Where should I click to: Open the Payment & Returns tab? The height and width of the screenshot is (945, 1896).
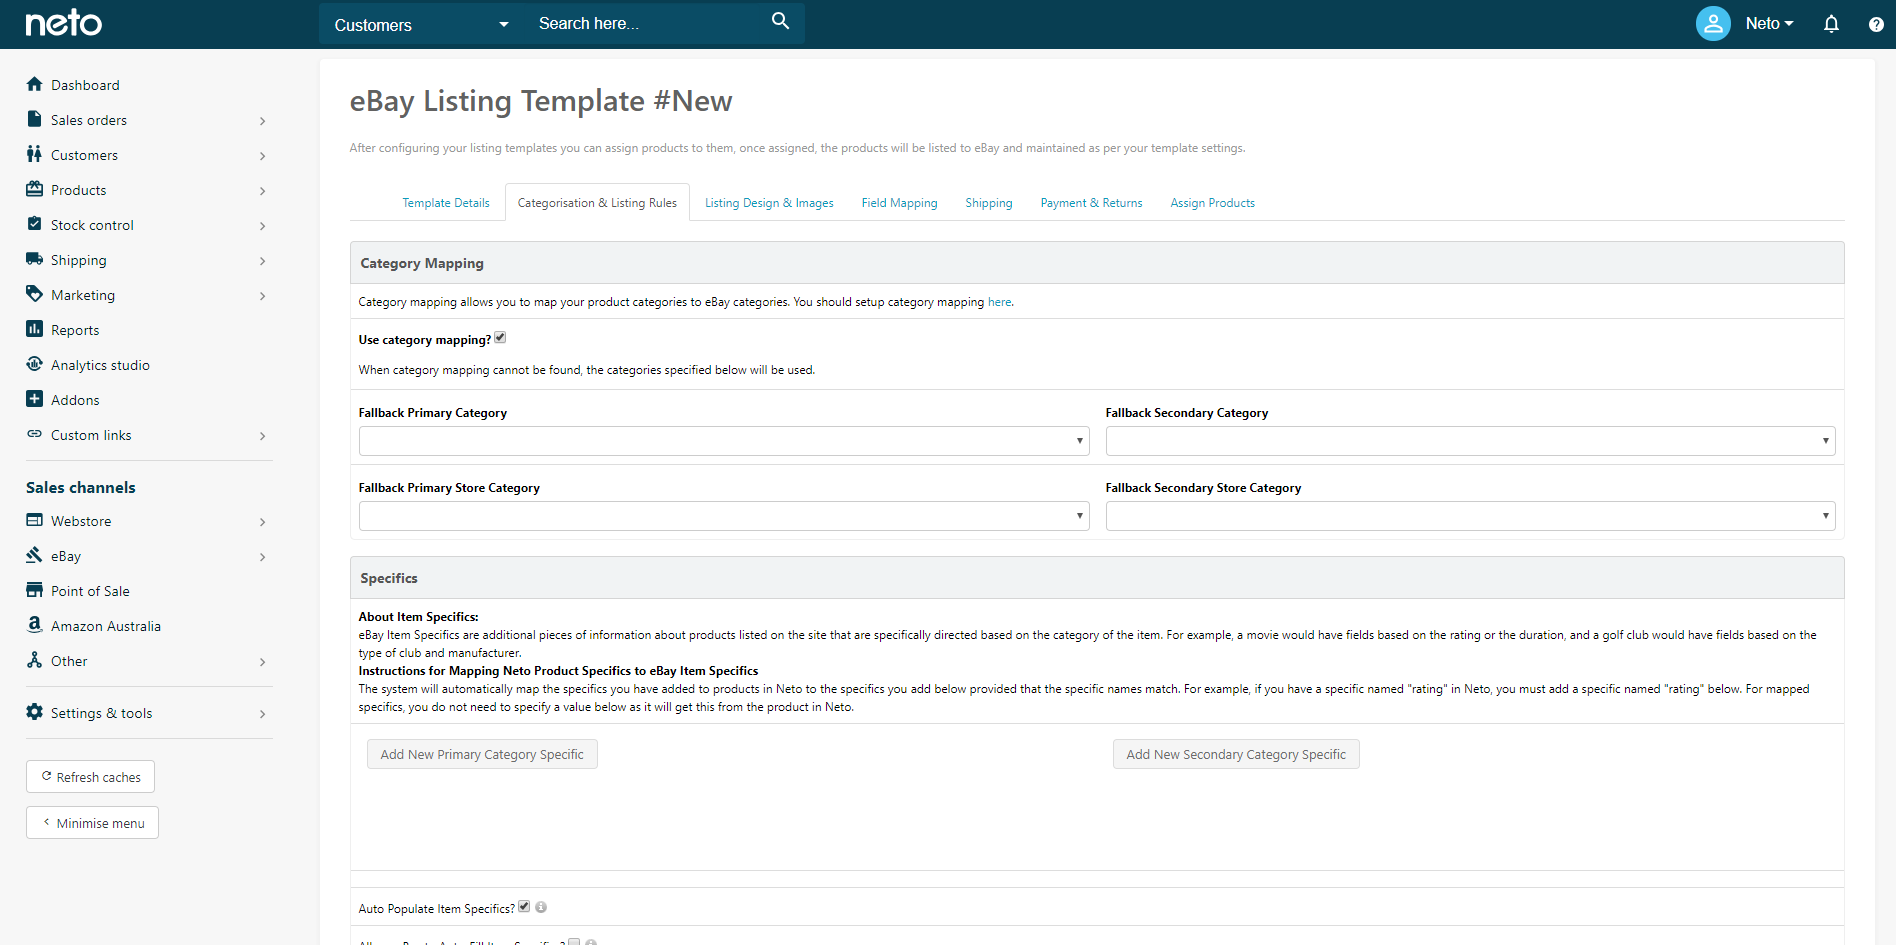[1091, 203]
